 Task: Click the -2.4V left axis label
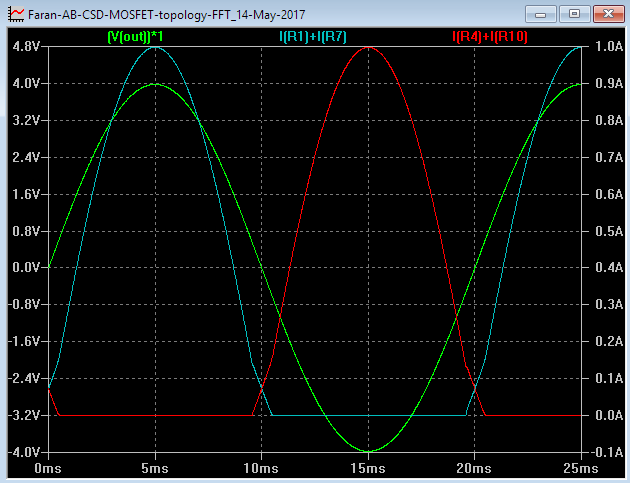tap(24, 378)
